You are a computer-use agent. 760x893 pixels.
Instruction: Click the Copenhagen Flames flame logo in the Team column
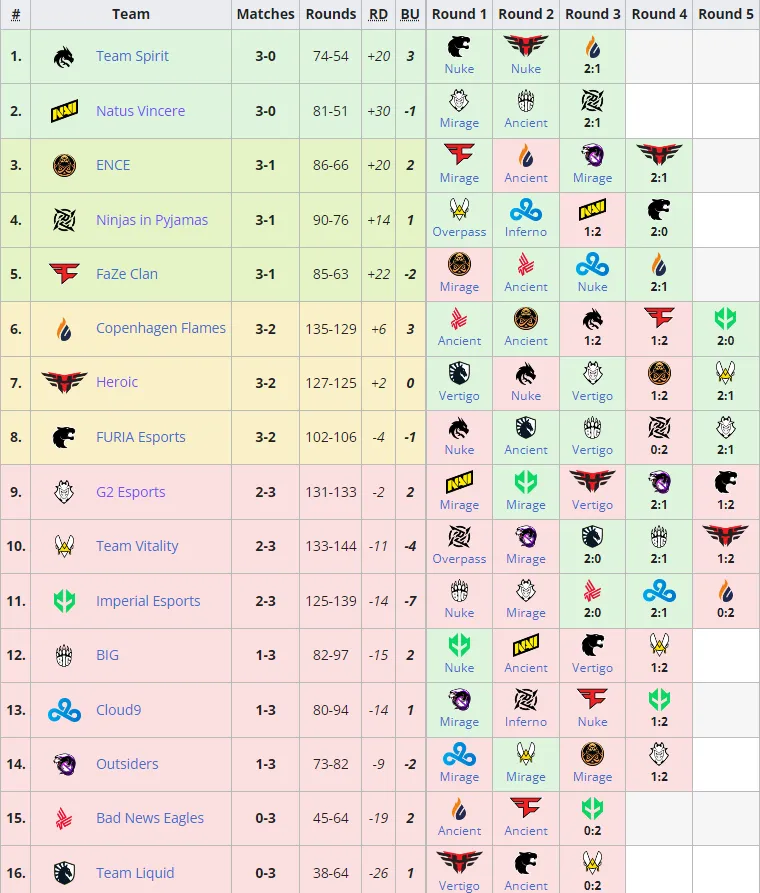(64, 329)
